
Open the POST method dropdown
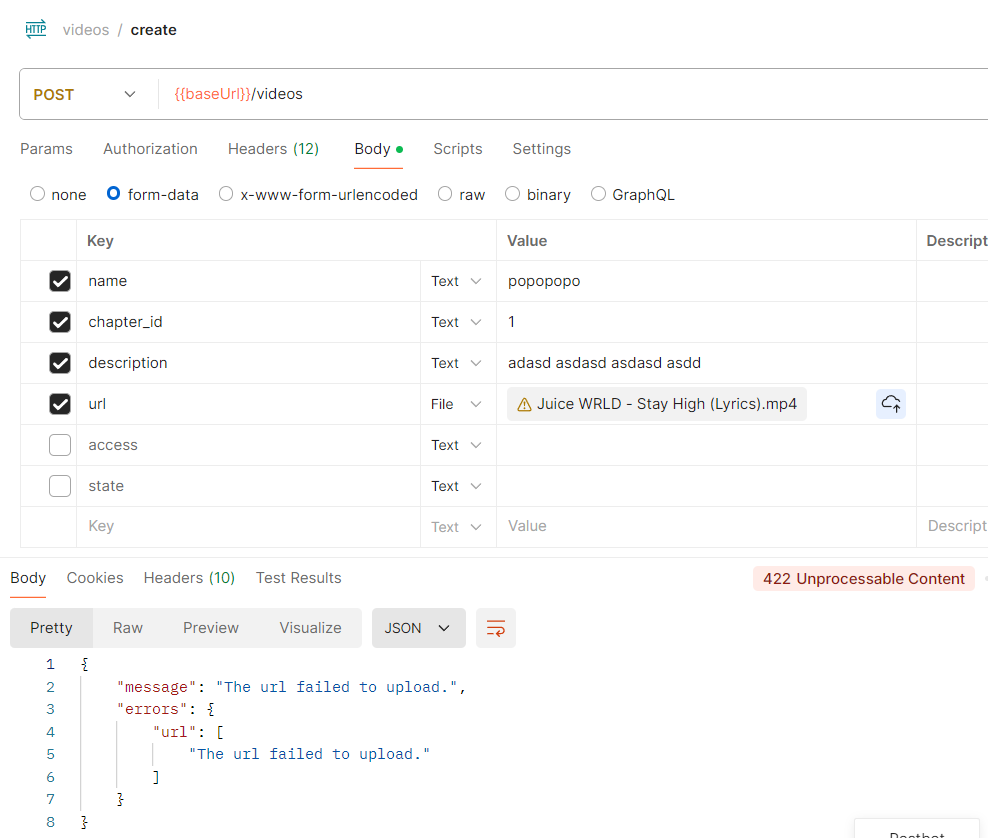tap(85, 94)
